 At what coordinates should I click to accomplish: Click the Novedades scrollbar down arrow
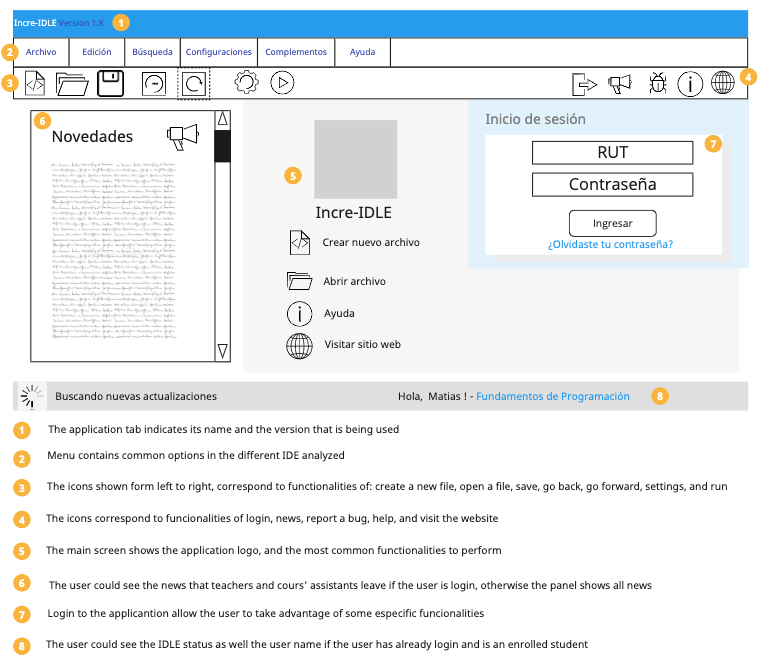223,350
